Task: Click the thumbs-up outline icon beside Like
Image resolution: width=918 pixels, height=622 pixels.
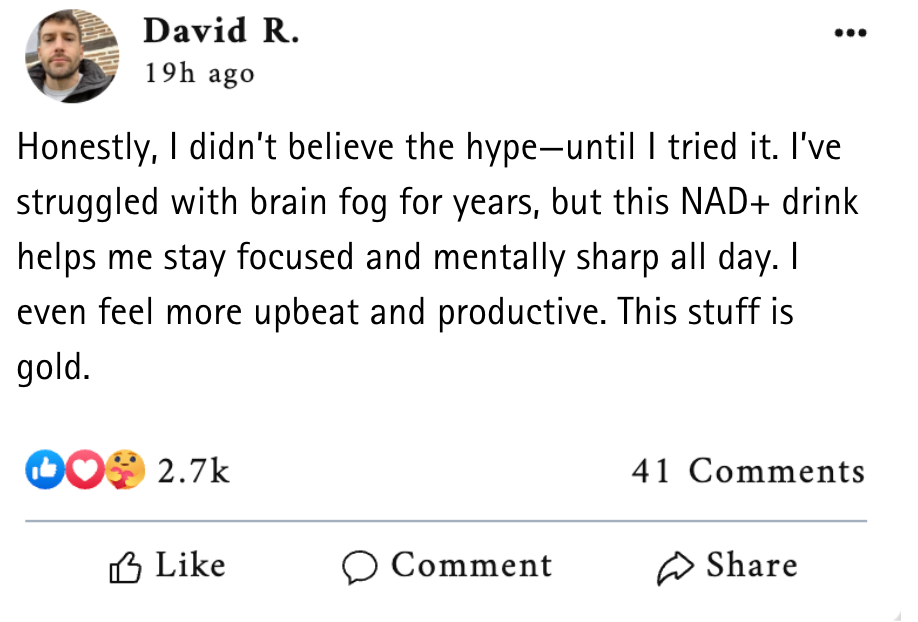Action: point(124,567)
